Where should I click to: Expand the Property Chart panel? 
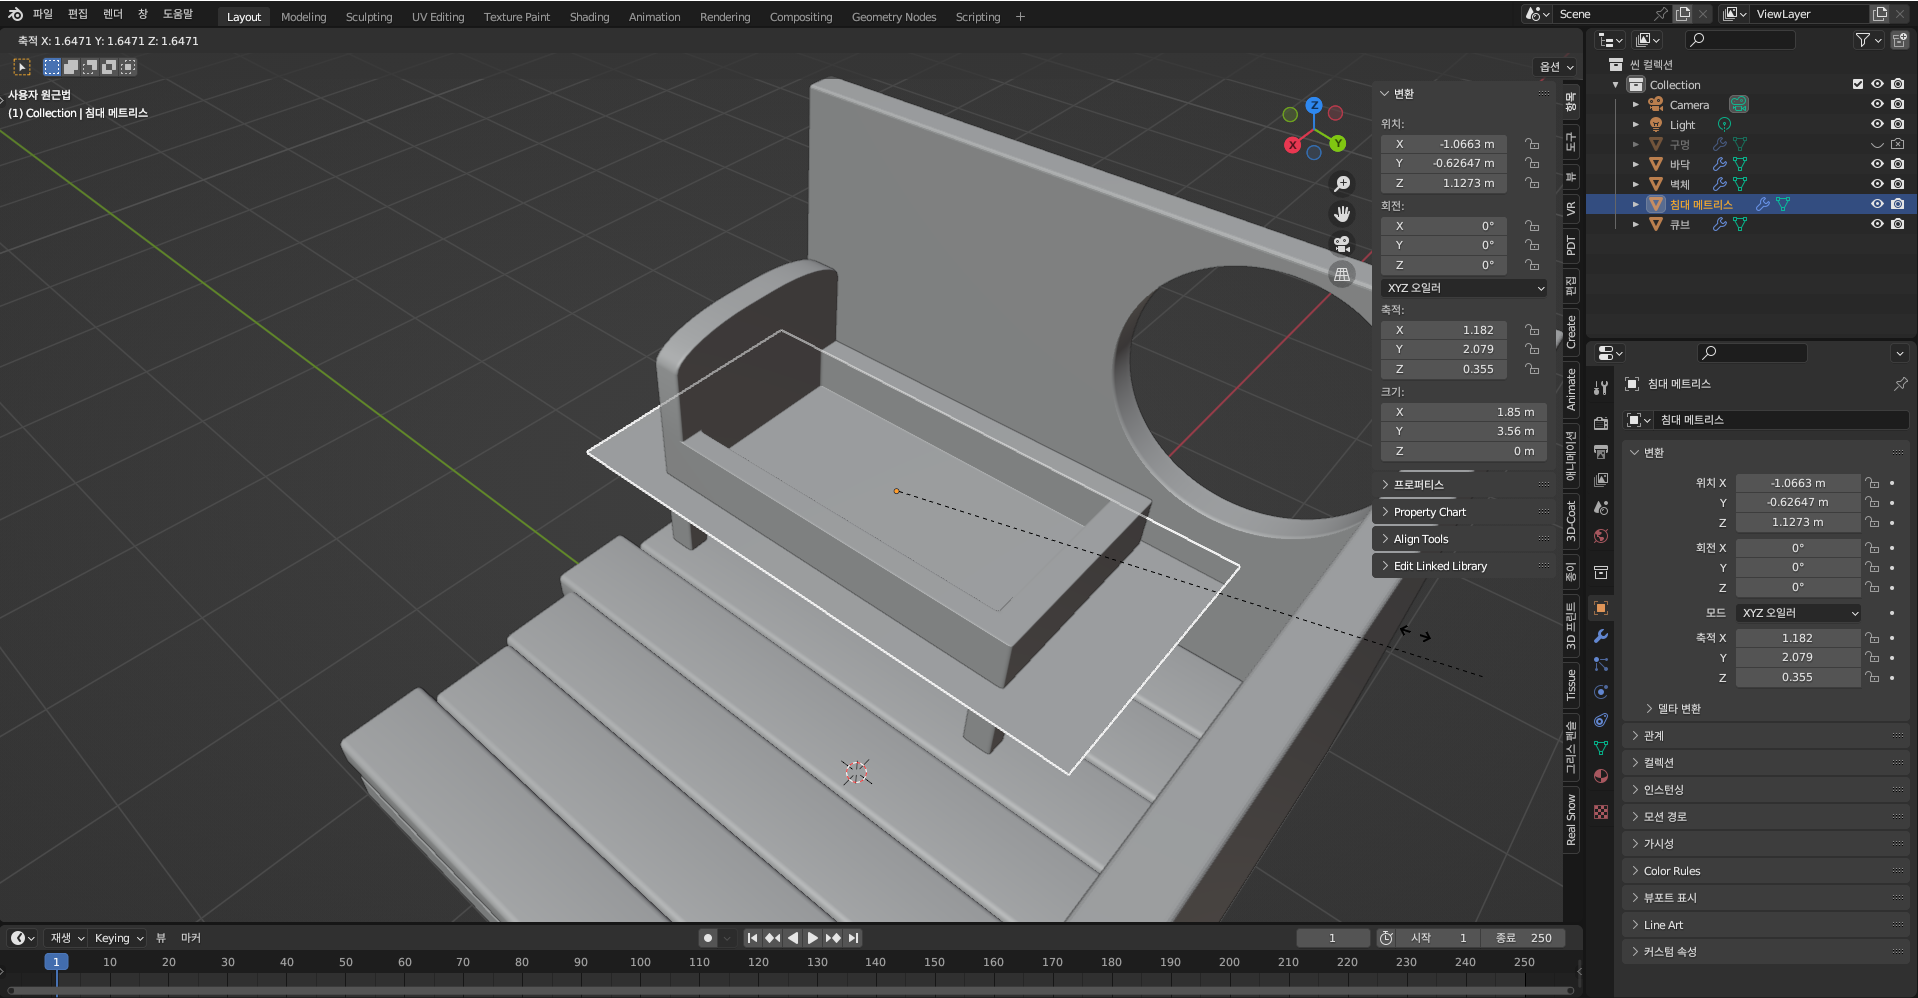1430,512
